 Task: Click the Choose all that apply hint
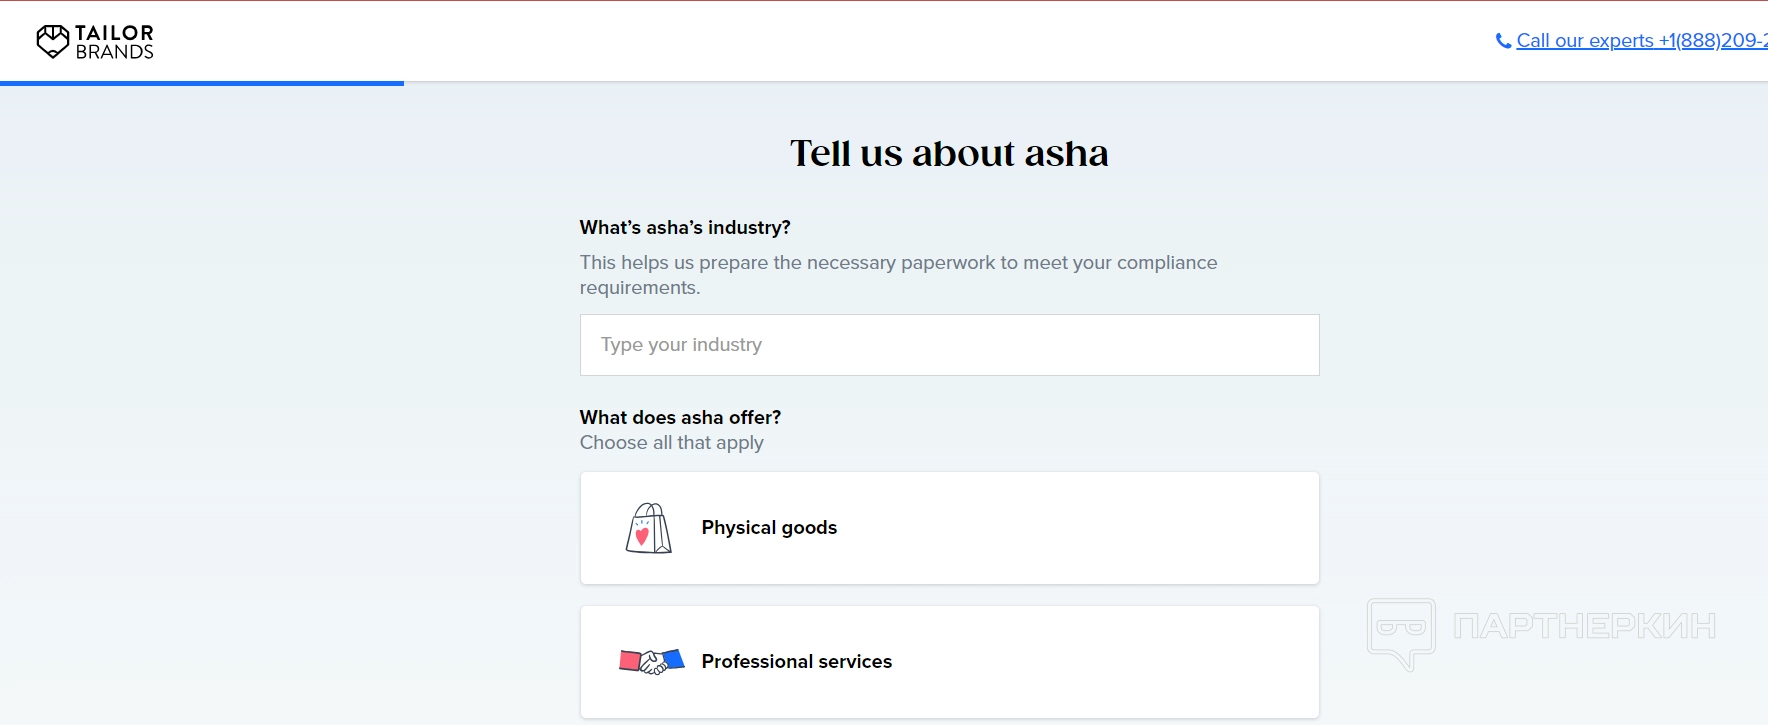coord(671,443)
